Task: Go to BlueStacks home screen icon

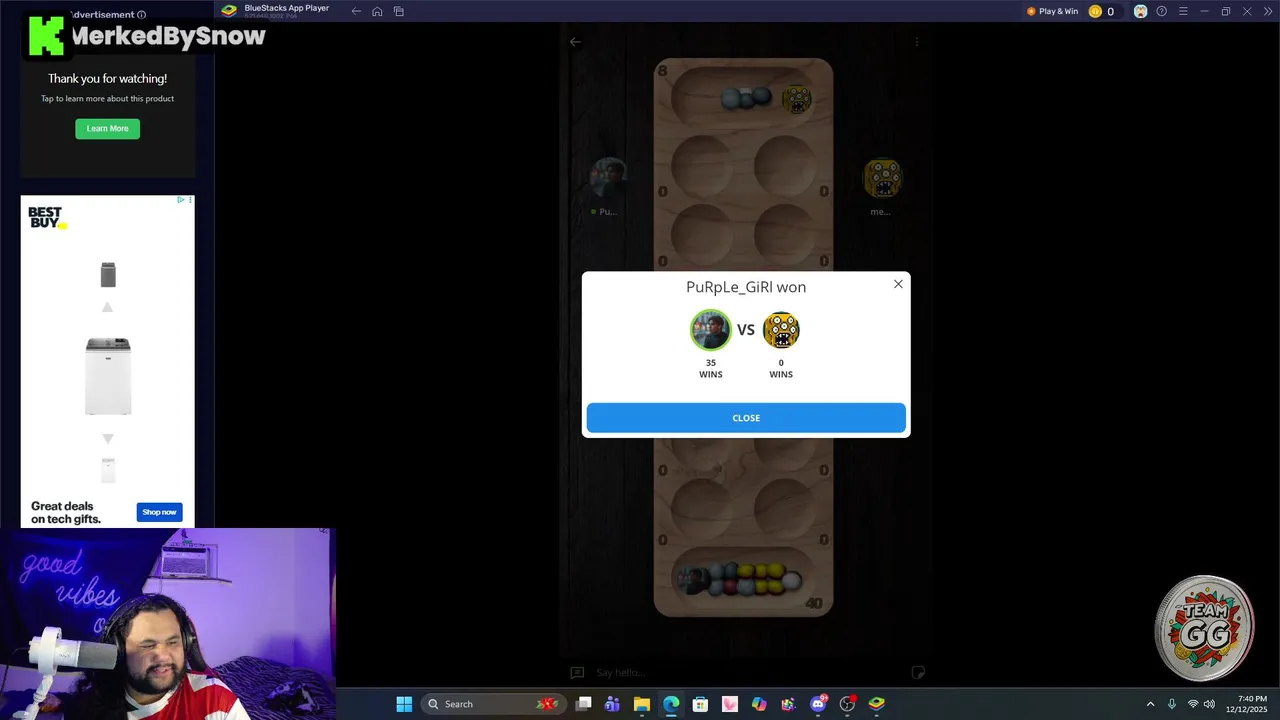Action: [377, 11]
